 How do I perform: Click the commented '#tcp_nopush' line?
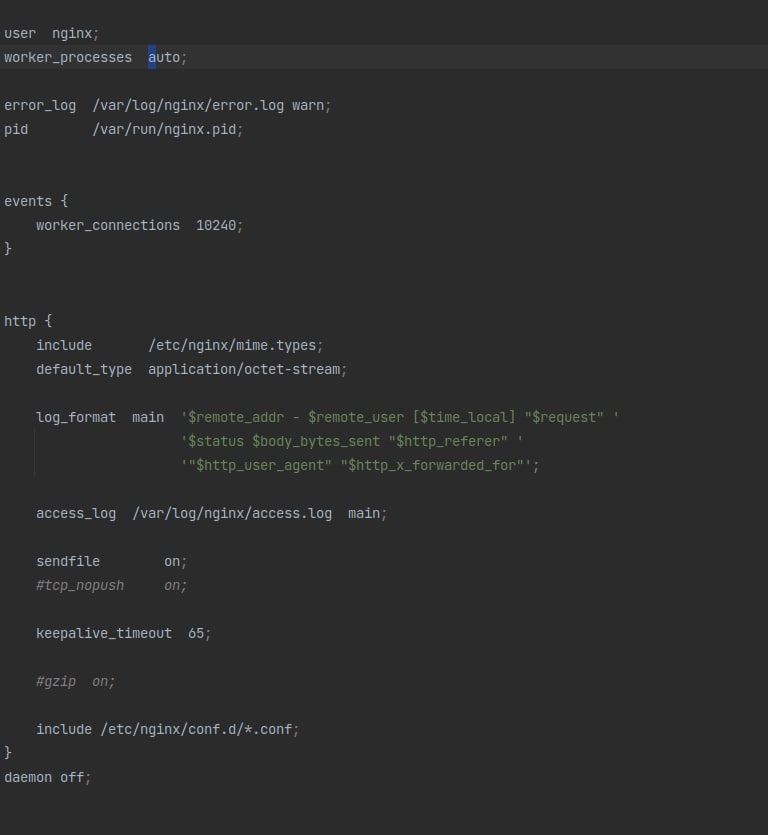point(112,586)
